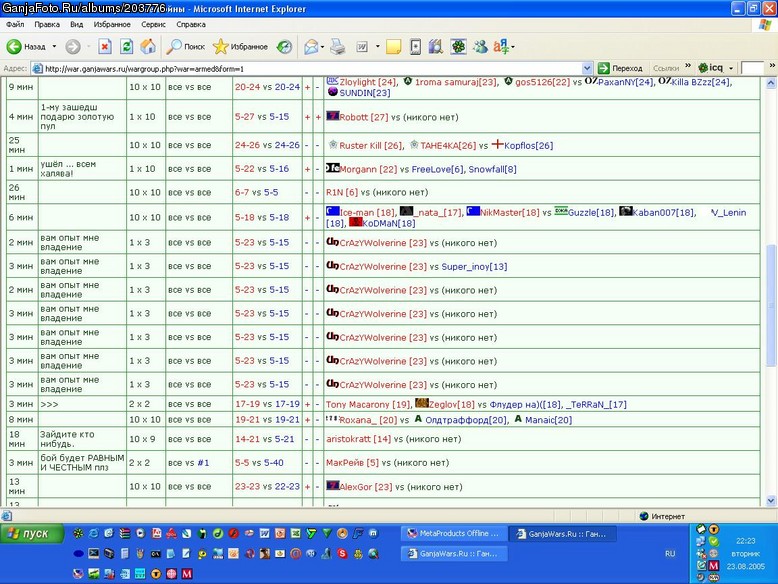Click the R1N [6] player link
The width and height of the screenshot is (778, 584).
pos(342,193)
